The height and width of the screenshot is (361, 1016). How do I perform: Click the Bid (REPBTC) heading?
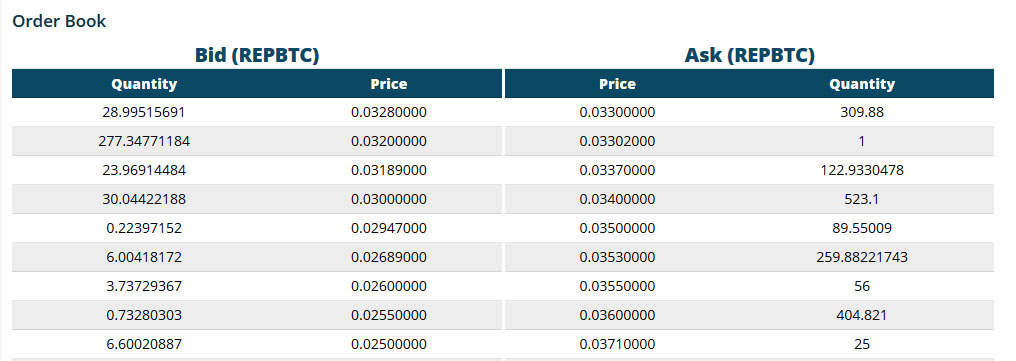point(257,55)
